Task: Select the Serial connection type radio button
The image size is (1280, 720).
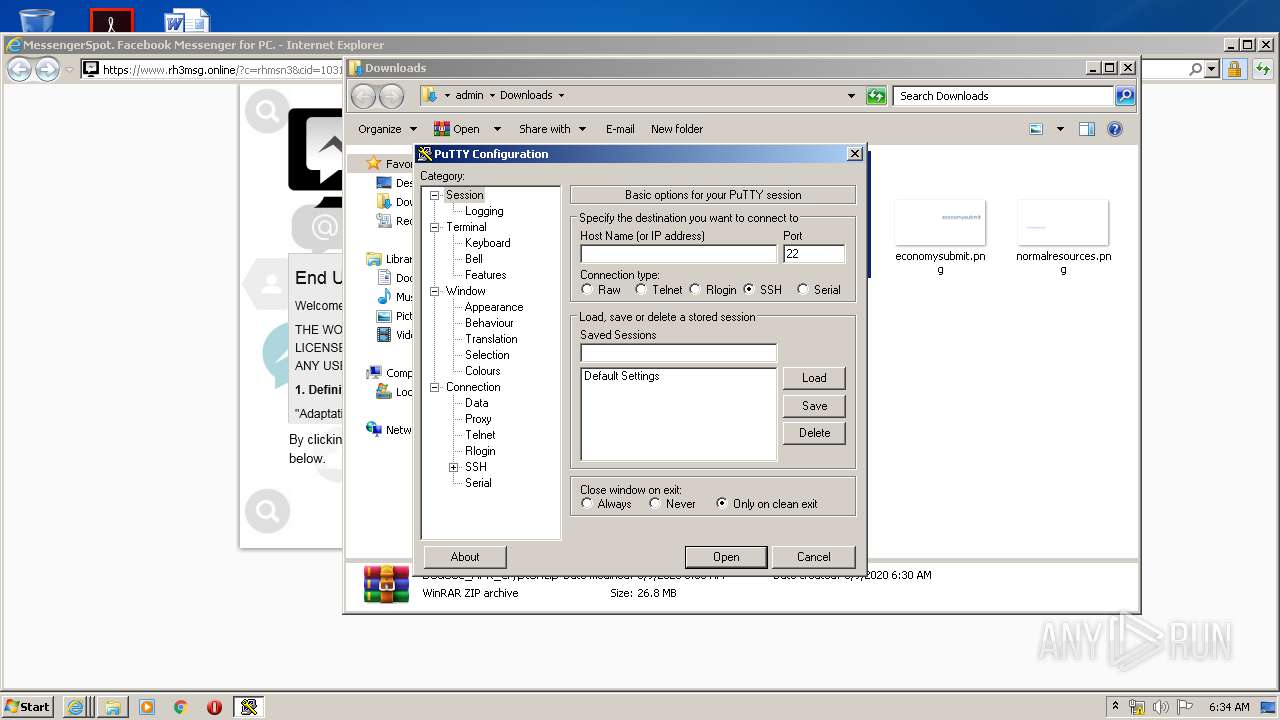Action: (x=803, y=290)
